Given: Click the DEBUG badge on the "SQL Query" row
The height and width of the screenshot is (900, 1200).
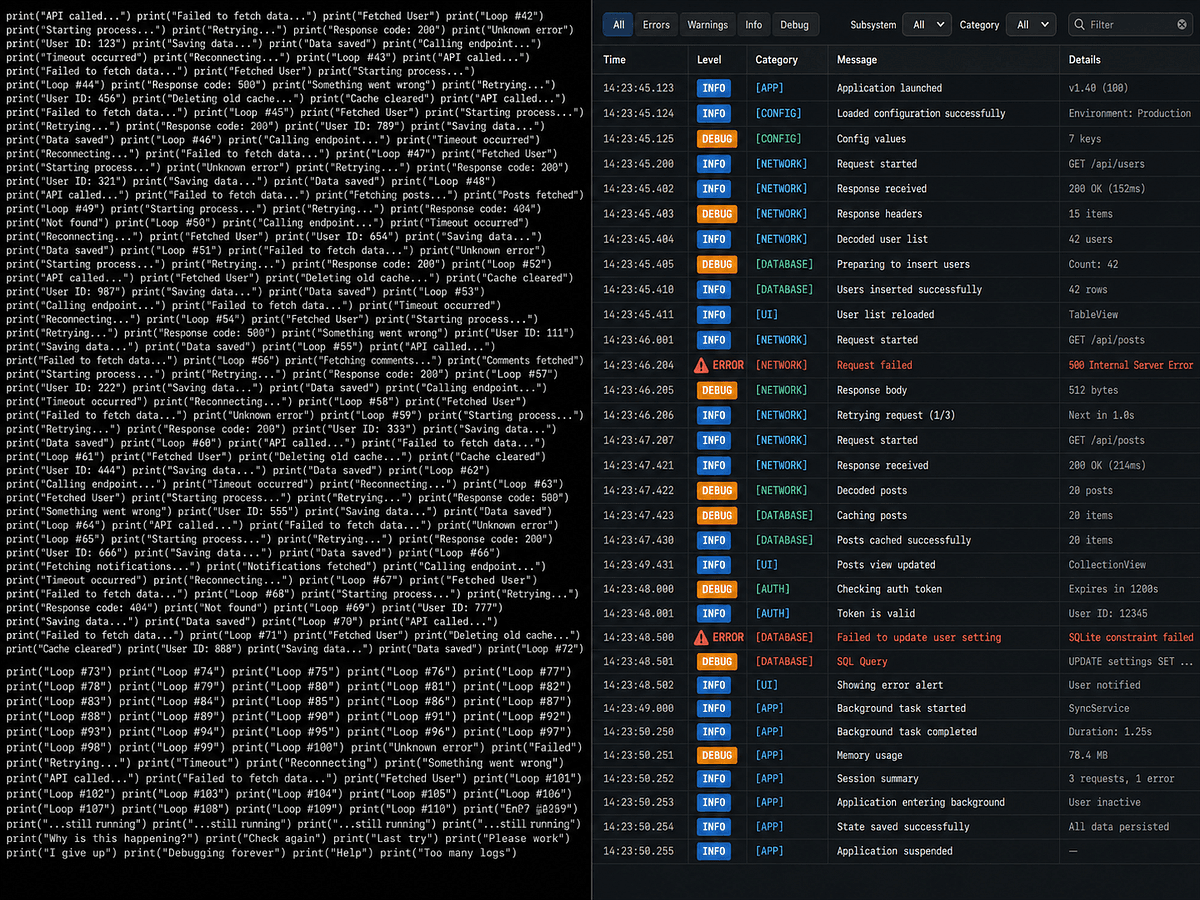Looking at the screenshot, I should pyautogui.click(x=716, y=661).
